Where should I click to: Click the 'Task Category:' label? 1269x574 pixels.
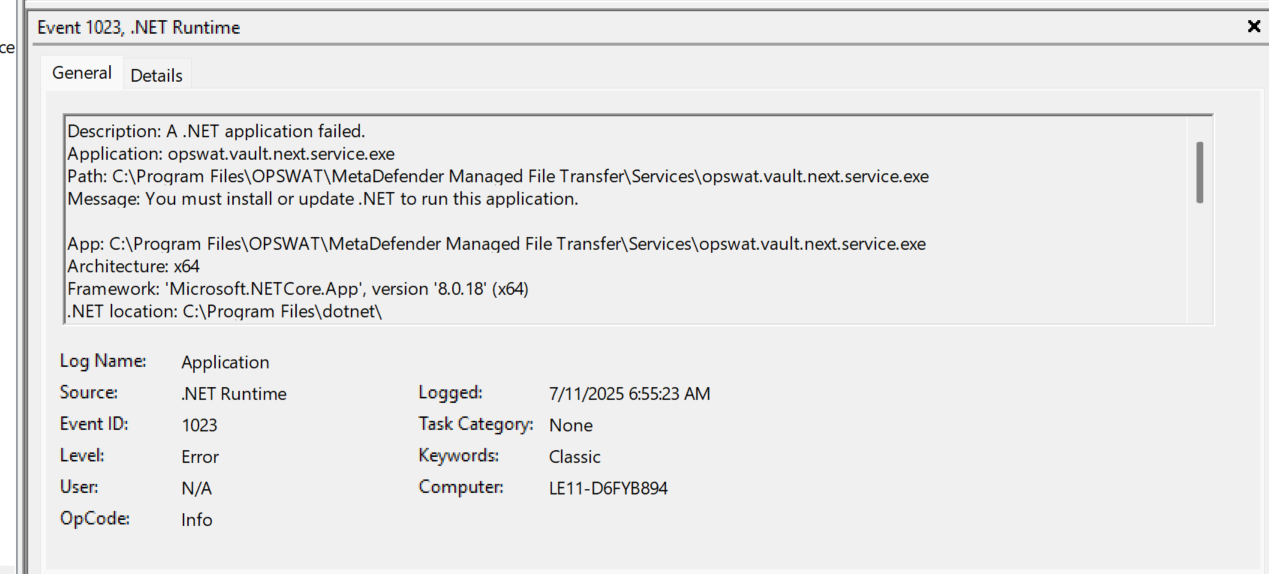[476, 424]
